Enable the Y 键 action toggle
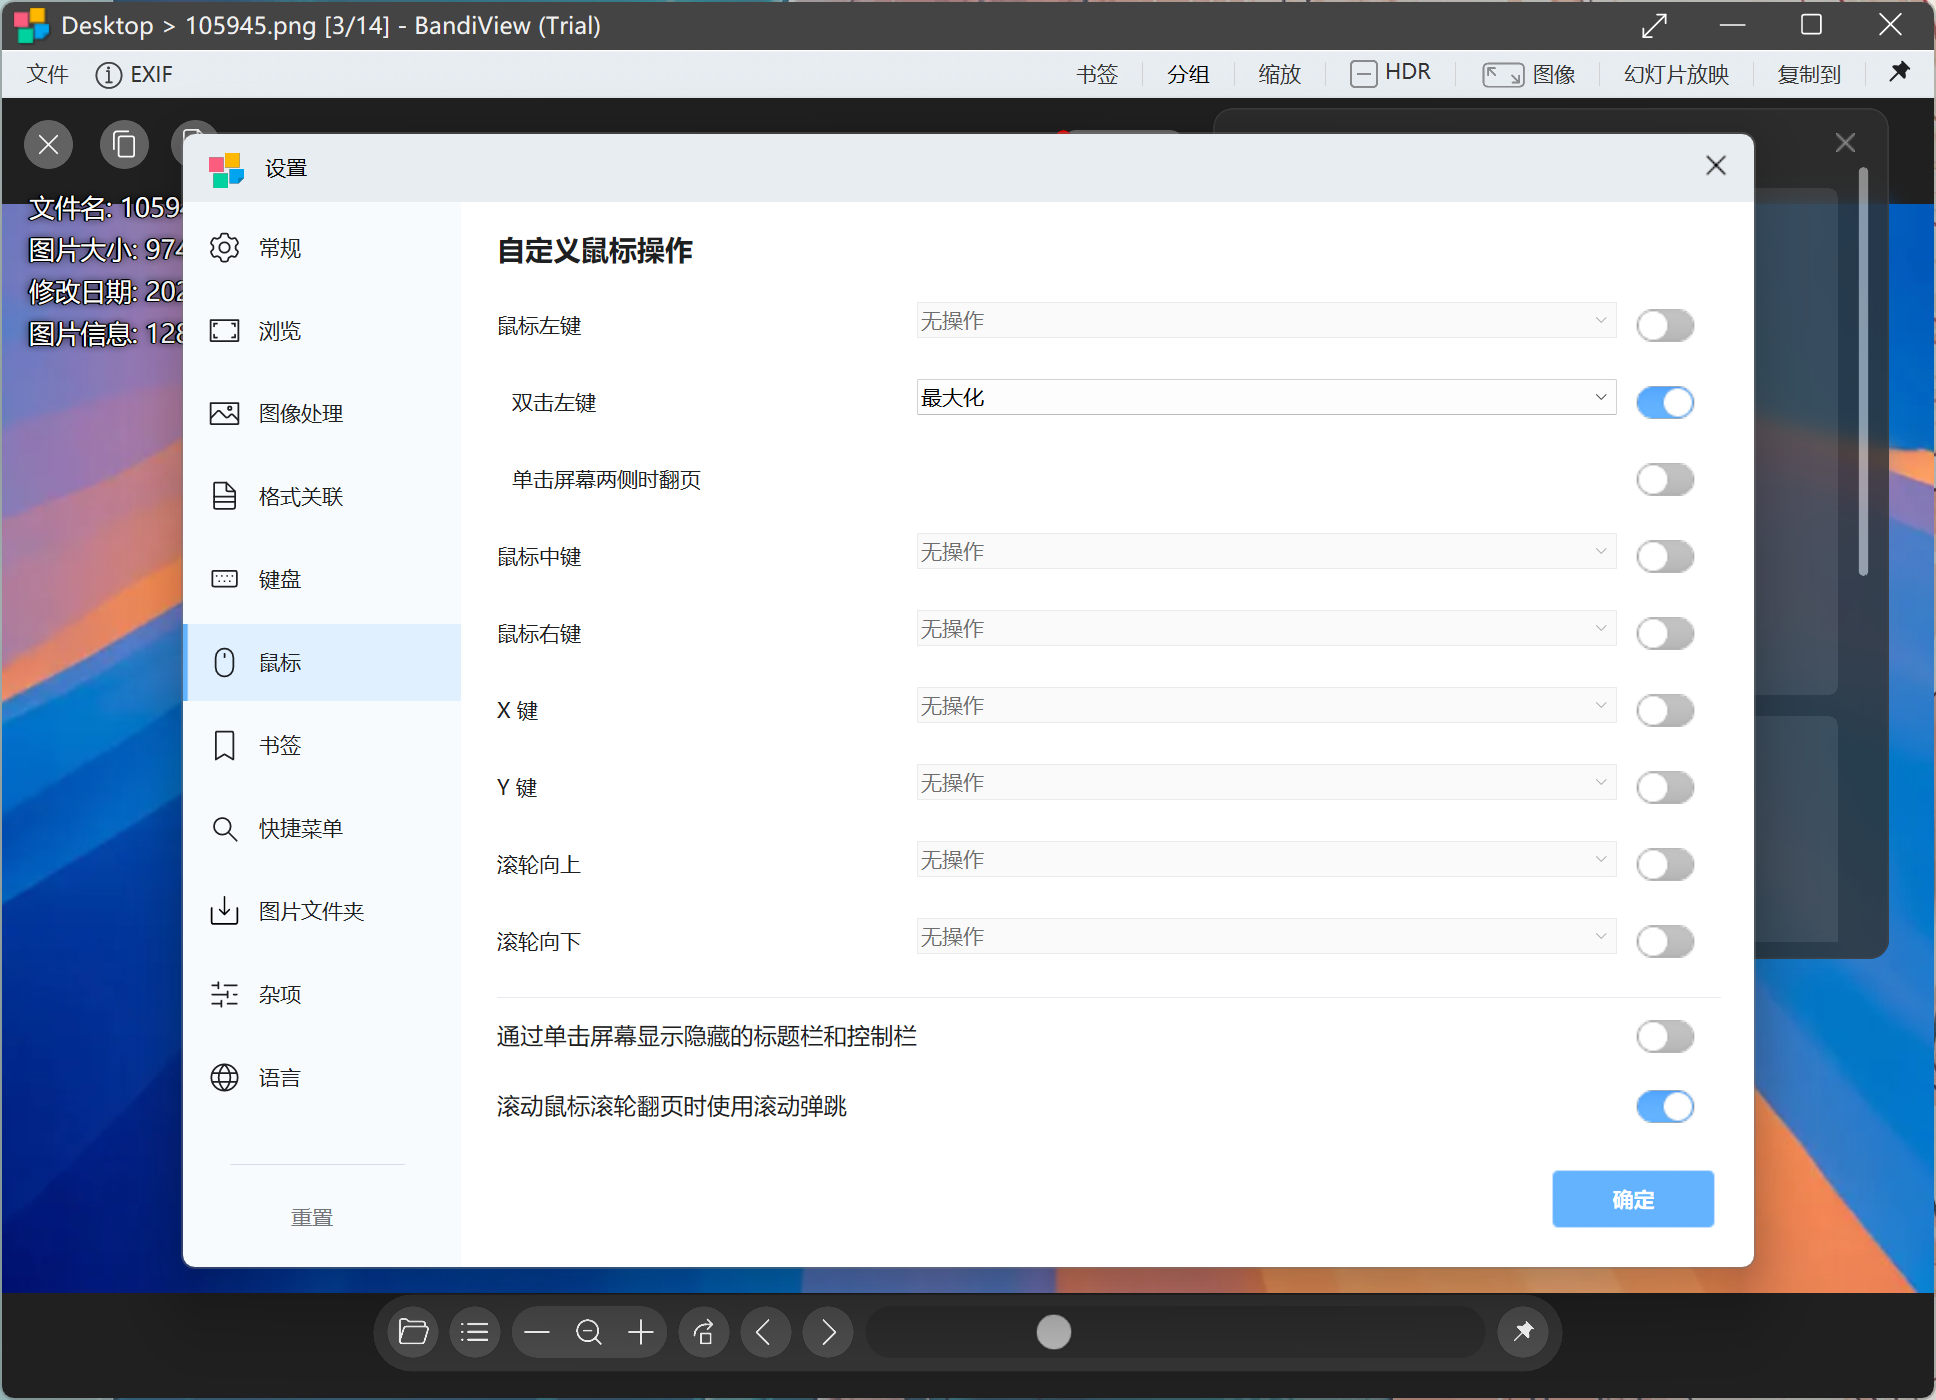Viewport: 1936px width, 1400px height. coord(1665,788)
